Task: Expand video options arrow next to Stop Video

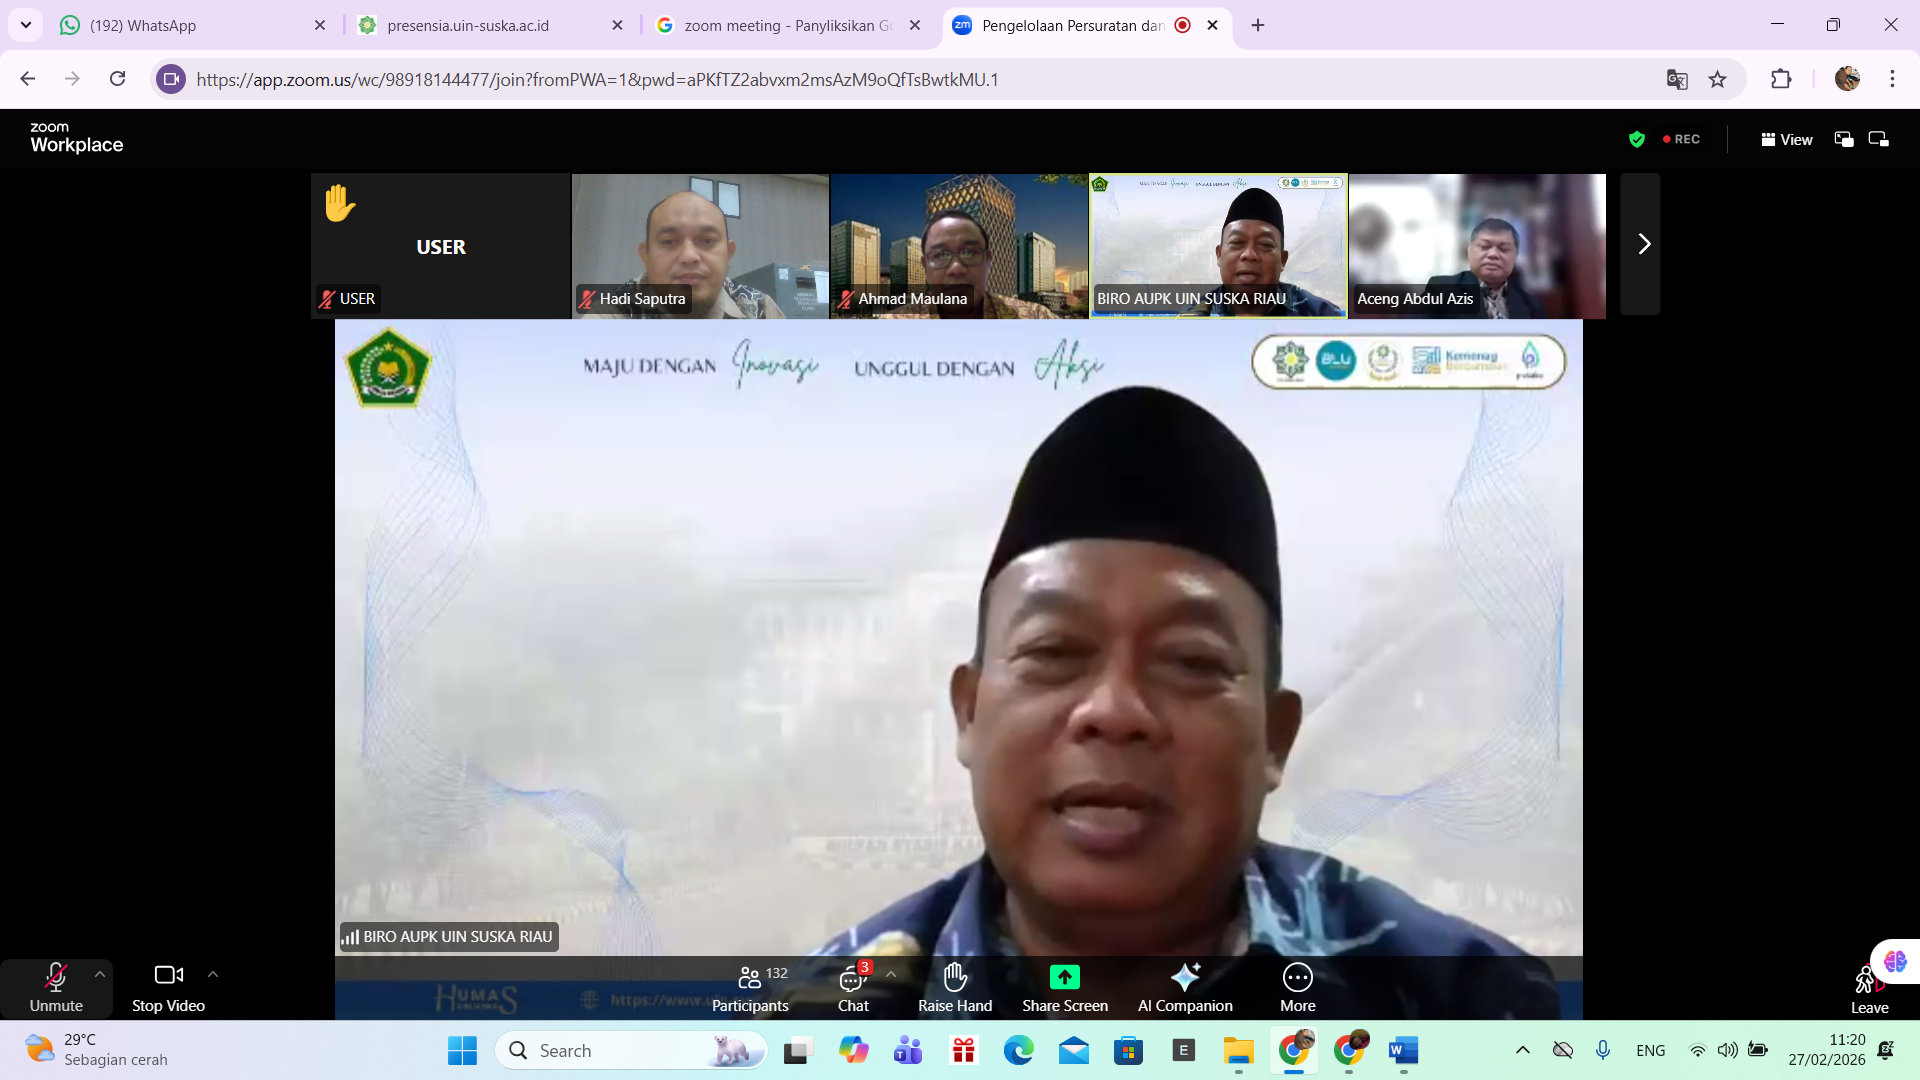Action: click(x=213, y=974)
